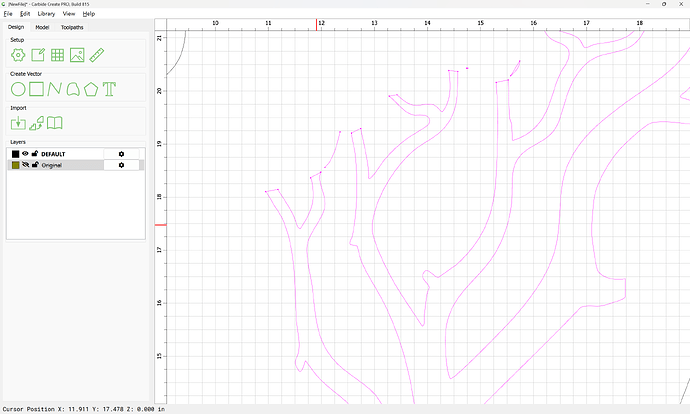The height and width of the screenshot is (414, 690).
Task: Select the DEFAULT layer row
Action: point(76,154)
